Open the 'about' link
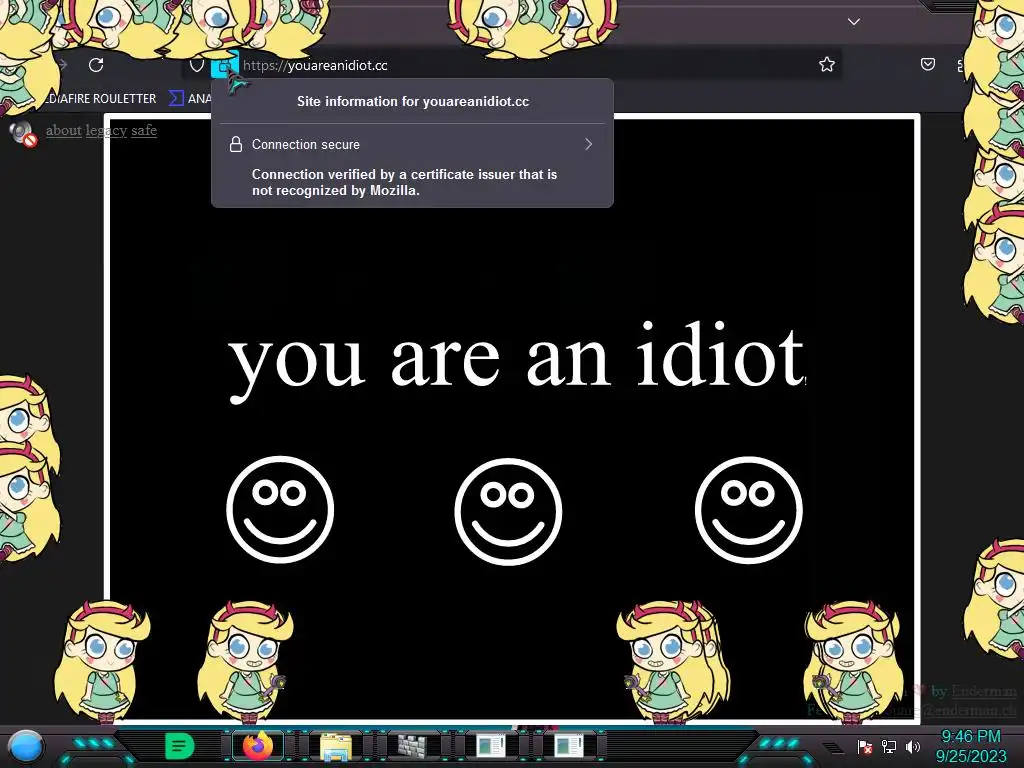This screenshot has width=1024, height=768. [x=63, y=130]
